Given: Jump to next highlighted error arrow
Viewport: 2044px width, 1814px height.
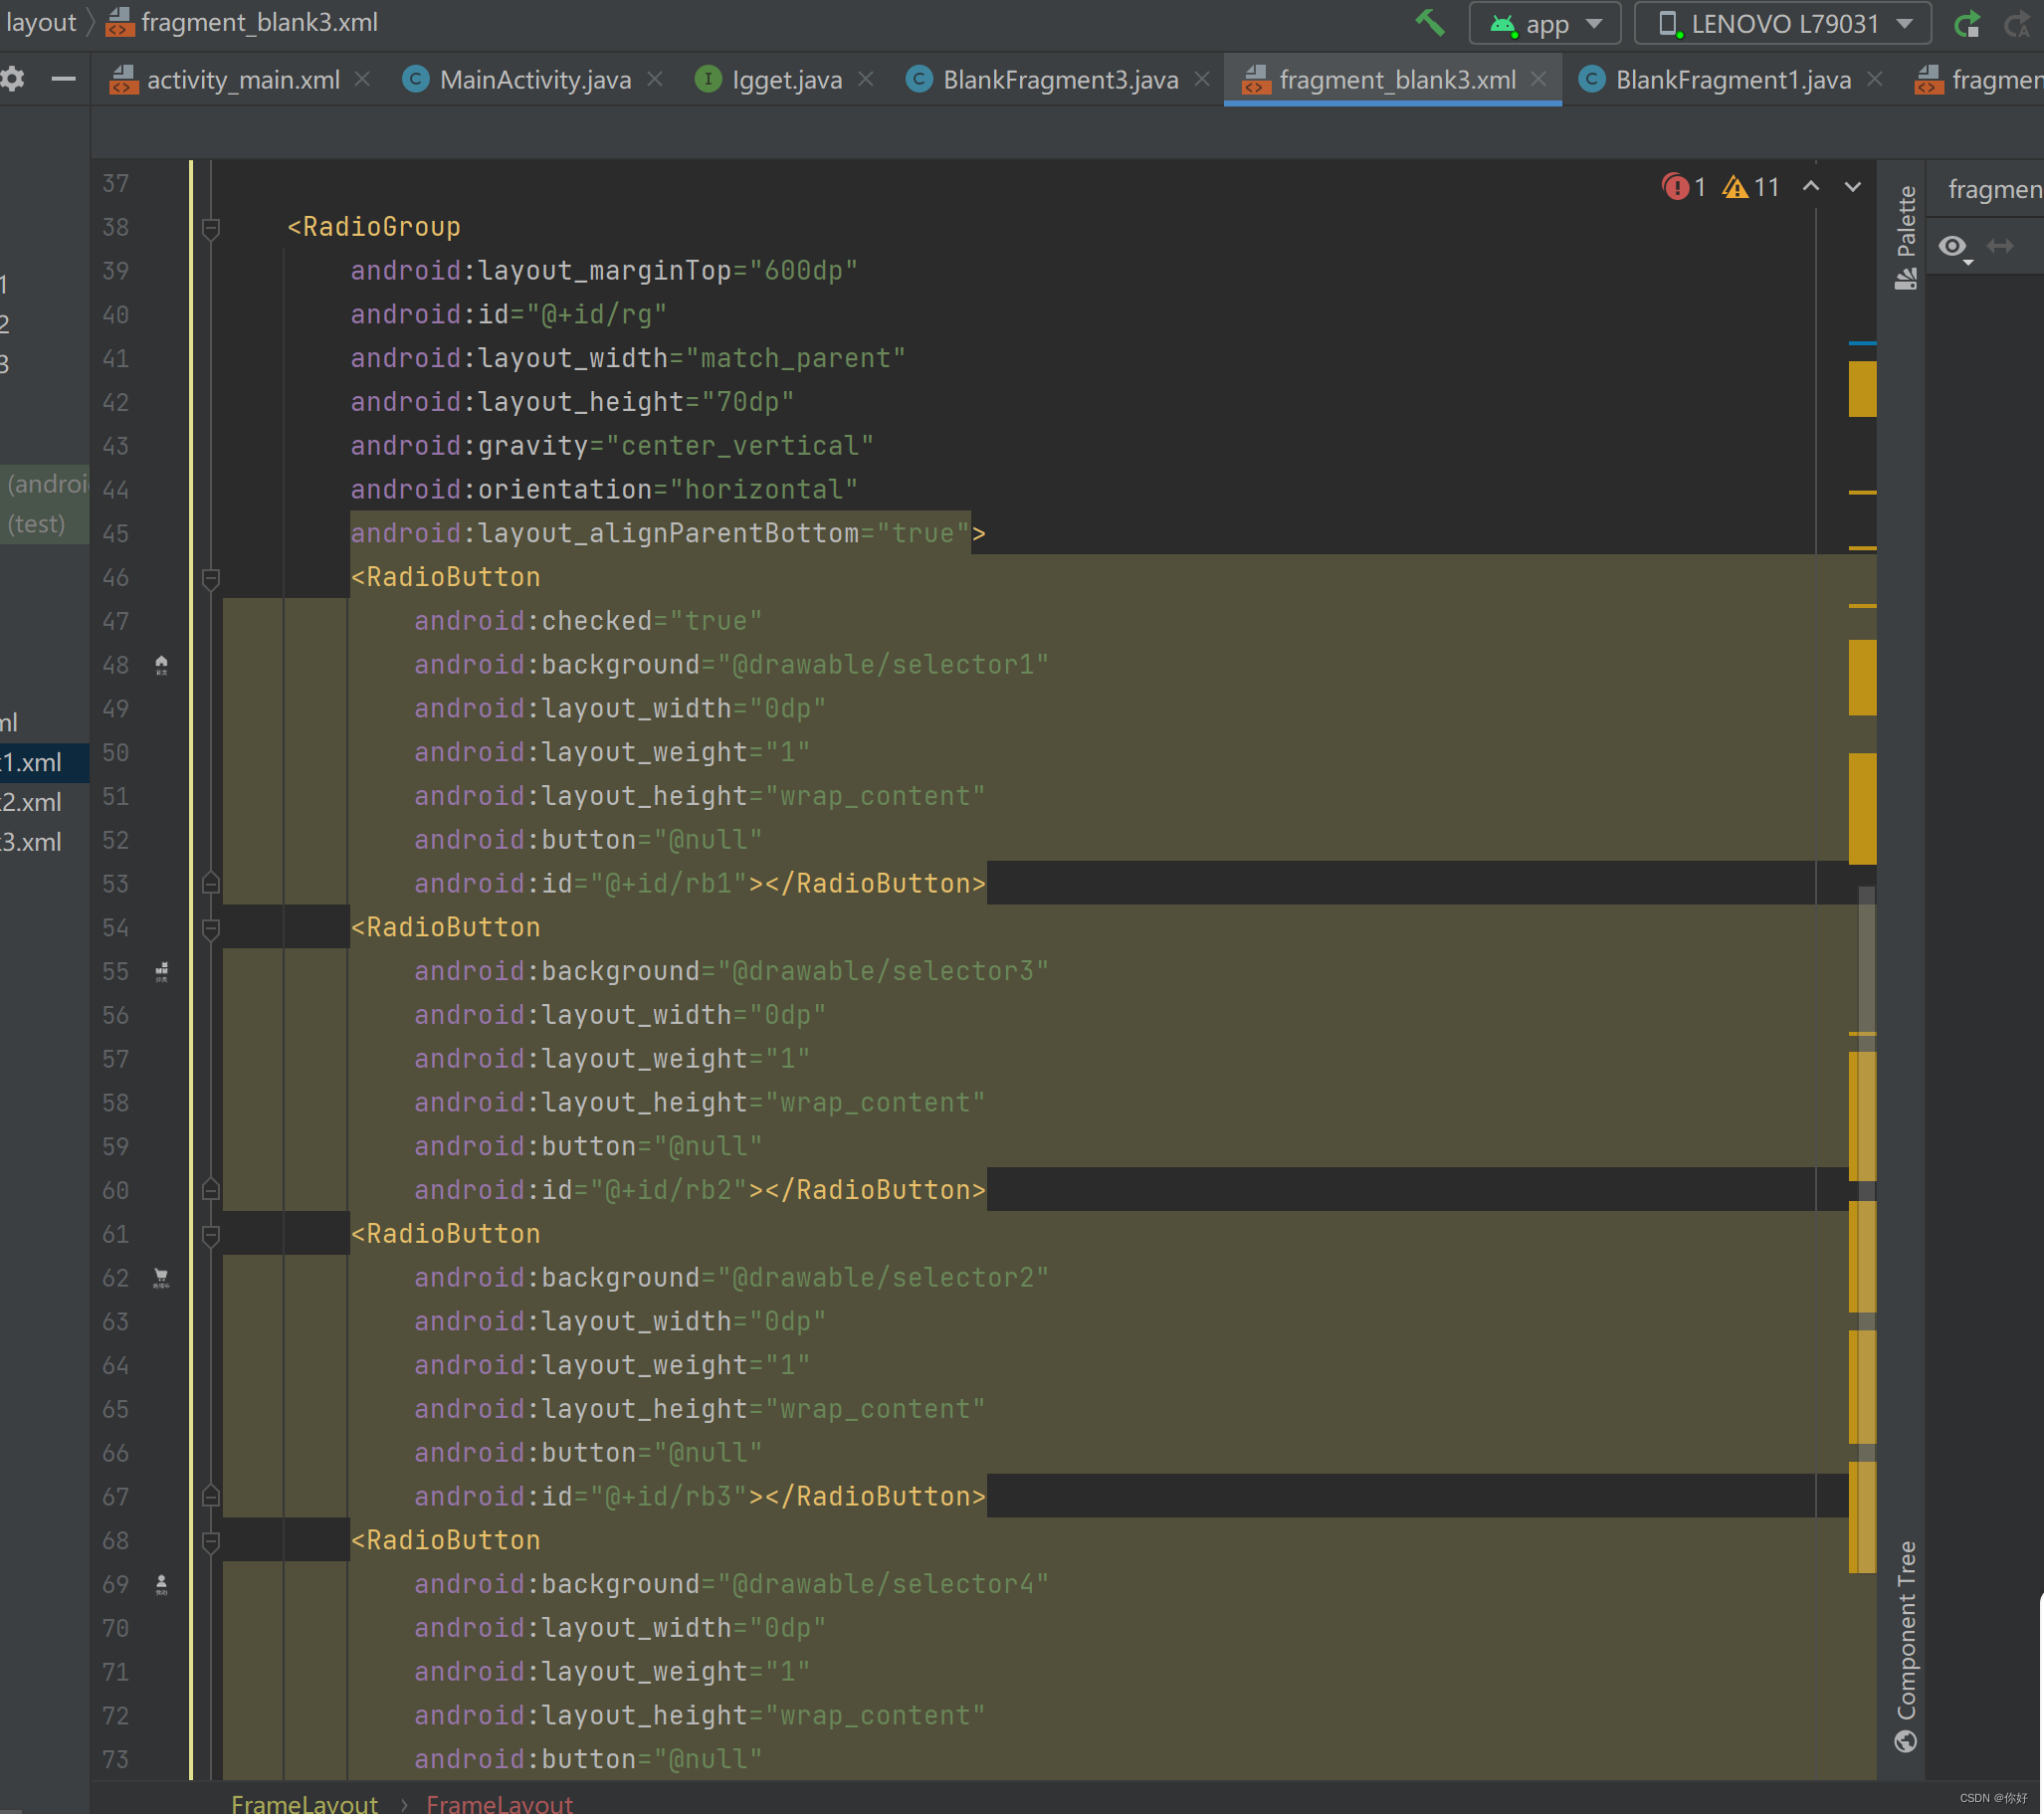Looking at the screenshot, I should coord(1853,187).
